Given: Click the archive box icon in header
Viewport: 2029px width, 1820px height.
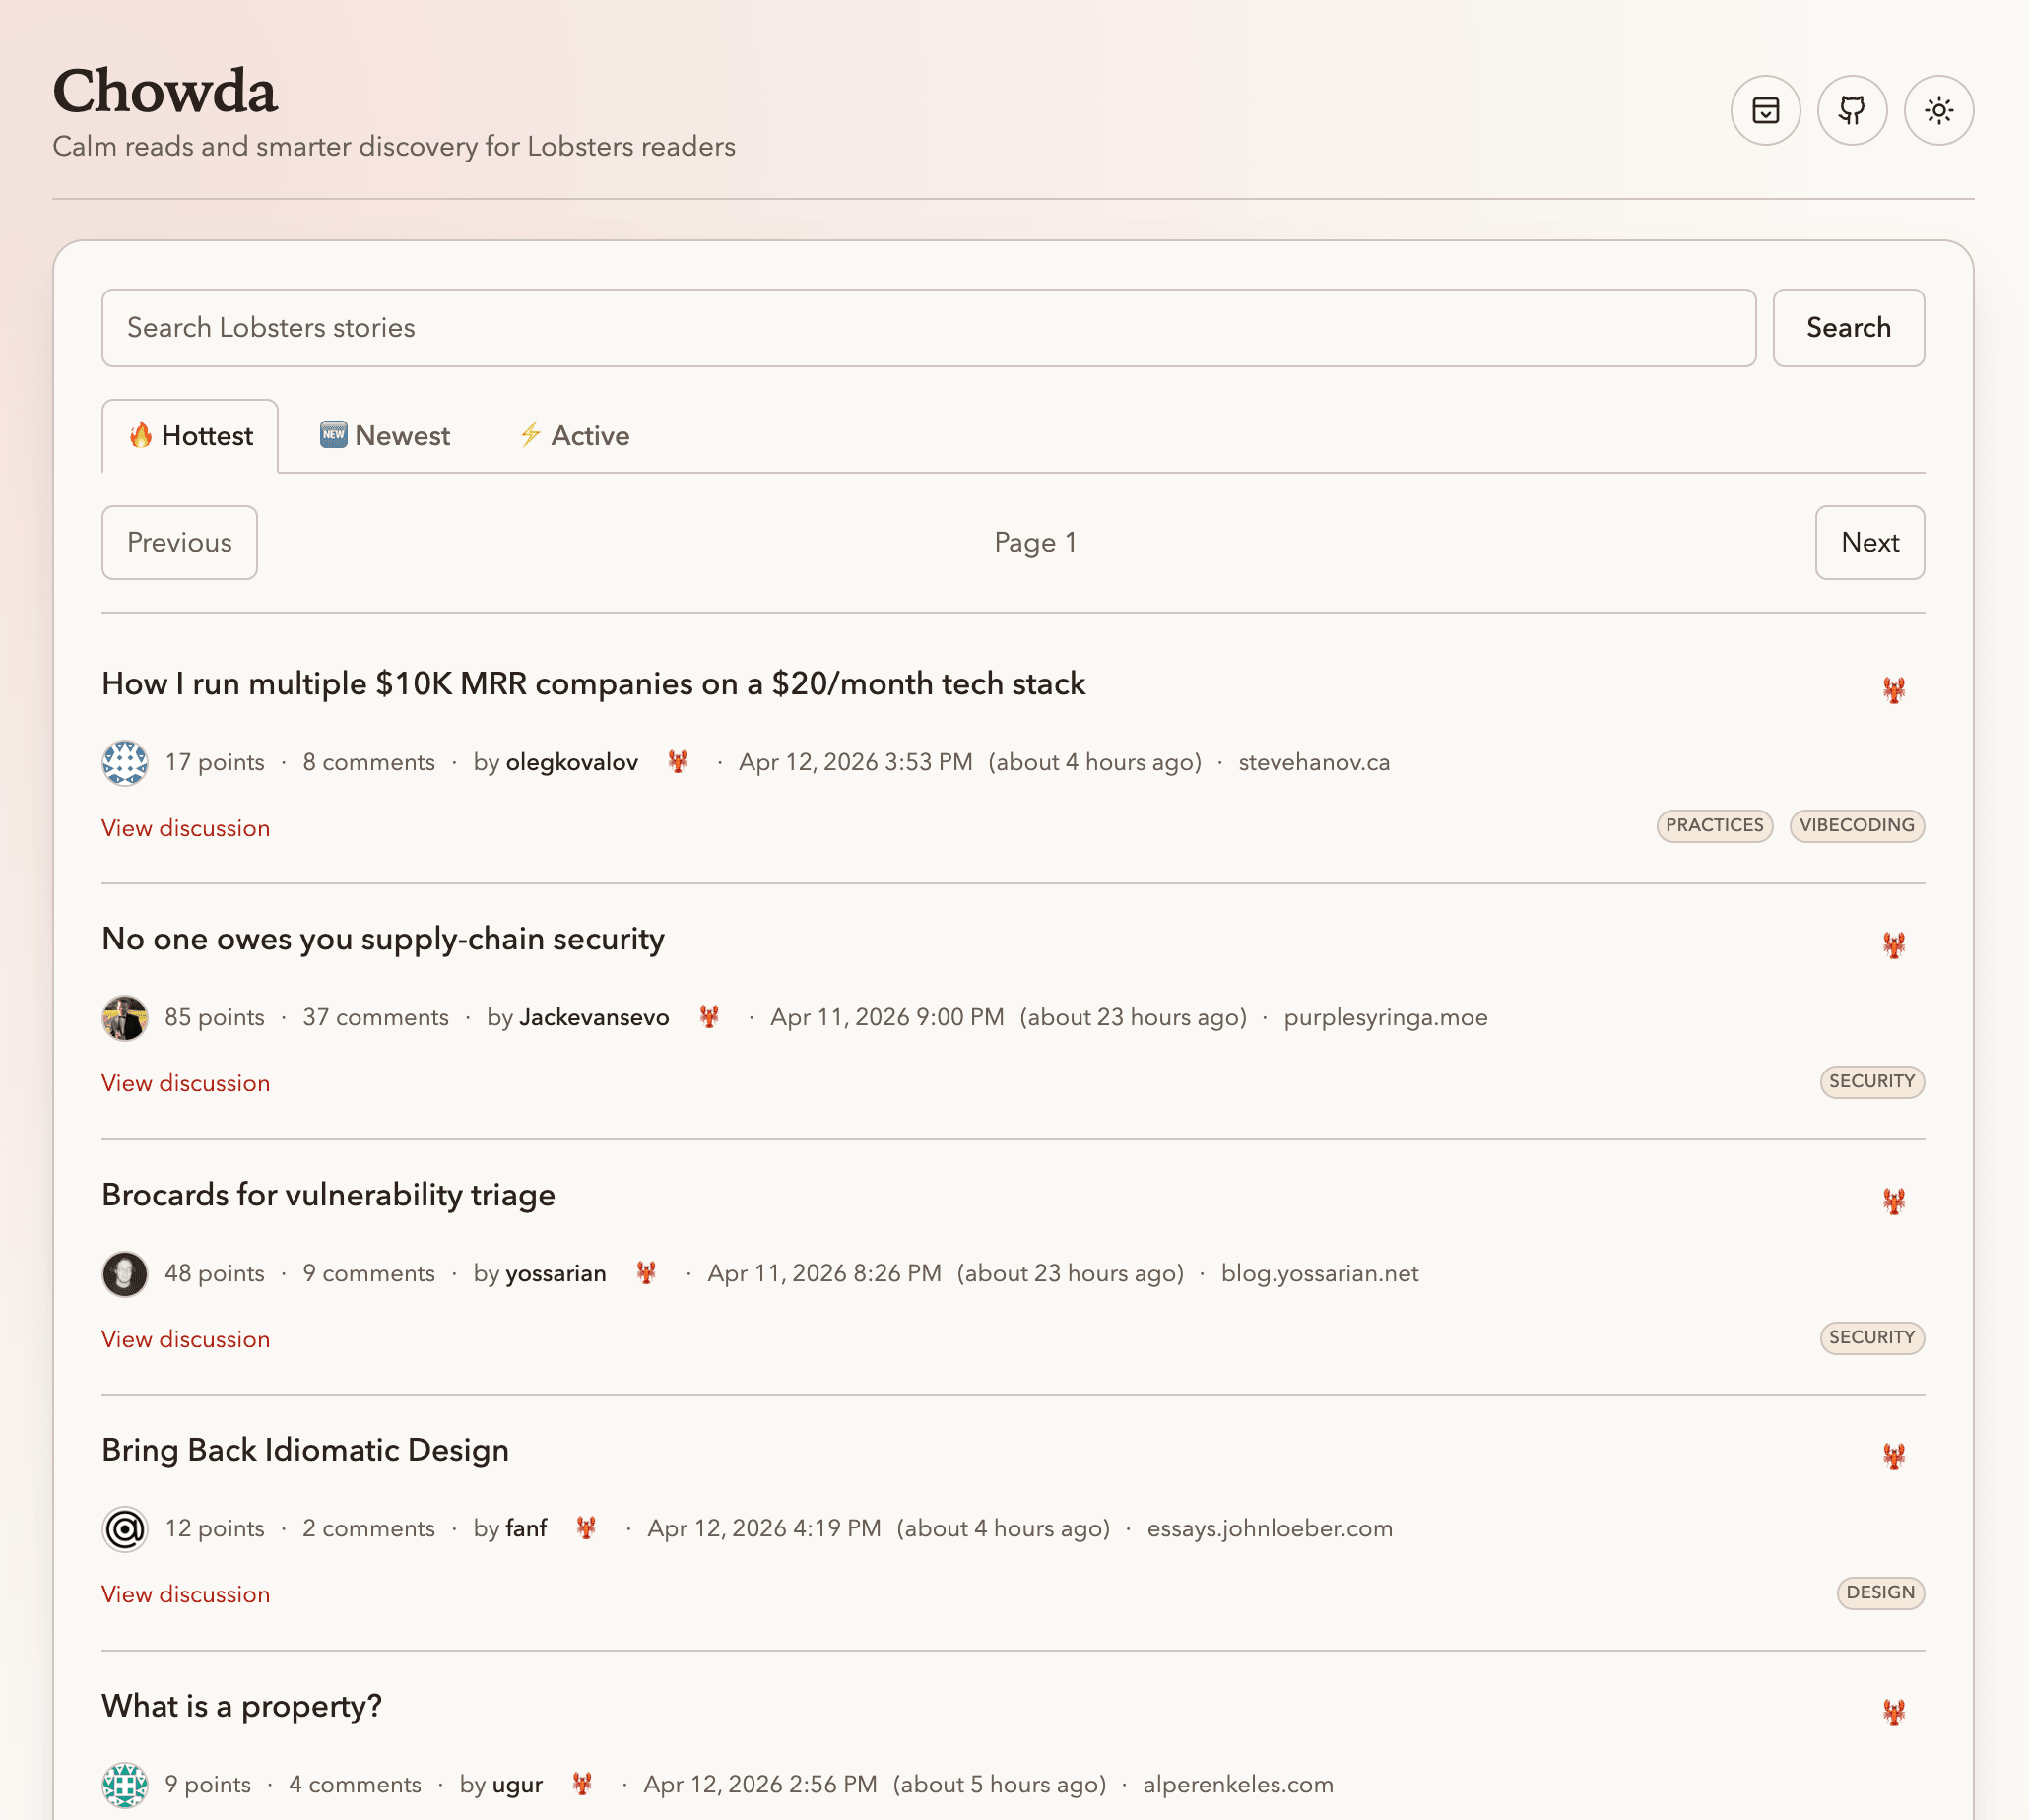Looking at the screenshot, I should [1765, 110].
